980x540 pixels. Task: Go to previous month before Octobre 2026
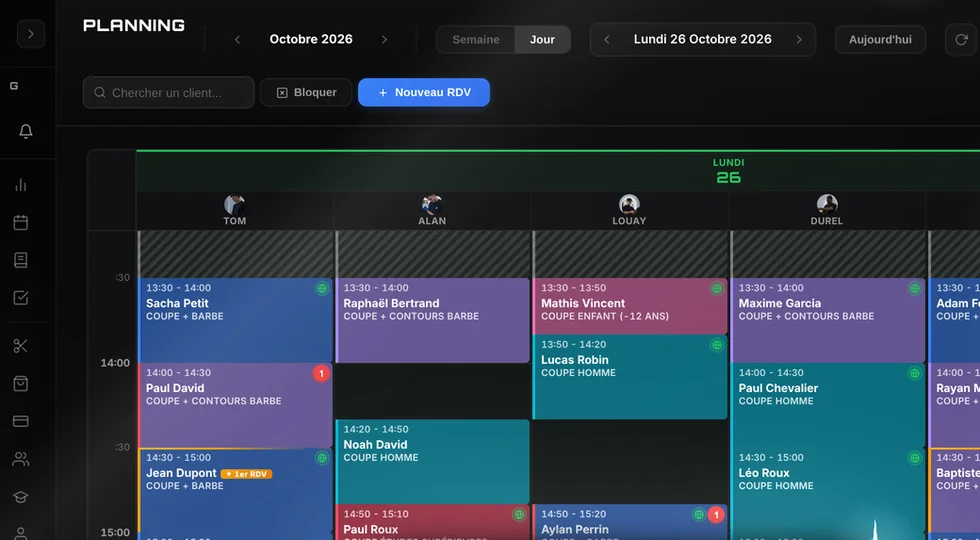(238, 39)
